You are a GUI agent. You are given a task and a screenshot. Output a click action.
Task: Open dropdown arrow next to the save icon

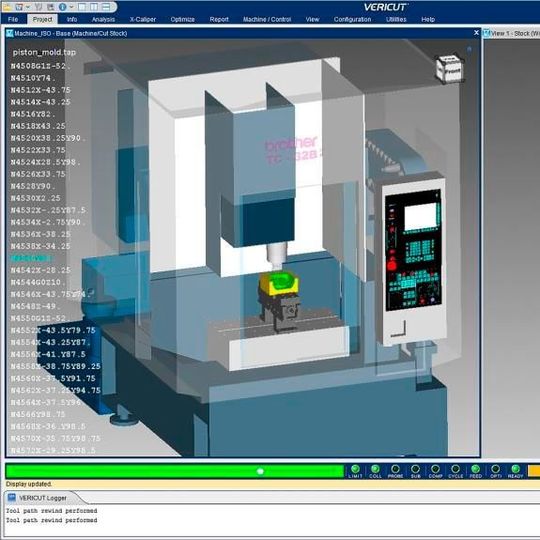tap(28, 7)
